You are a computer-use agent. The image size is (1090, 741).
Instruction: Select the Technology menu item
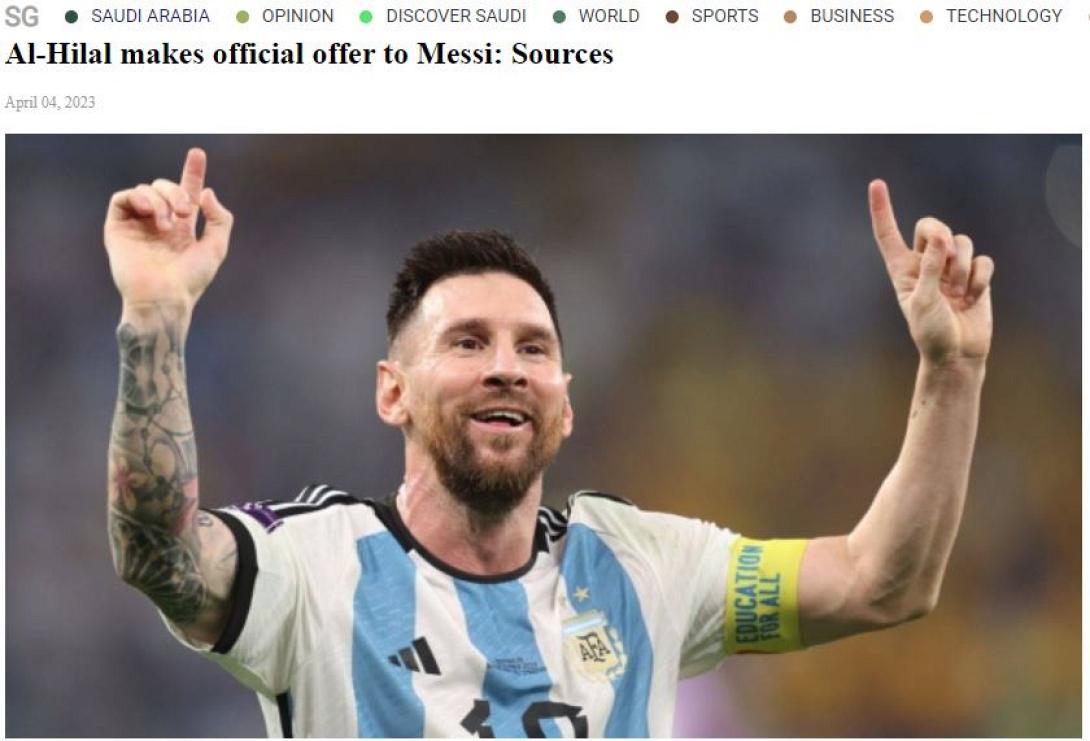[x=1004, y=16]
